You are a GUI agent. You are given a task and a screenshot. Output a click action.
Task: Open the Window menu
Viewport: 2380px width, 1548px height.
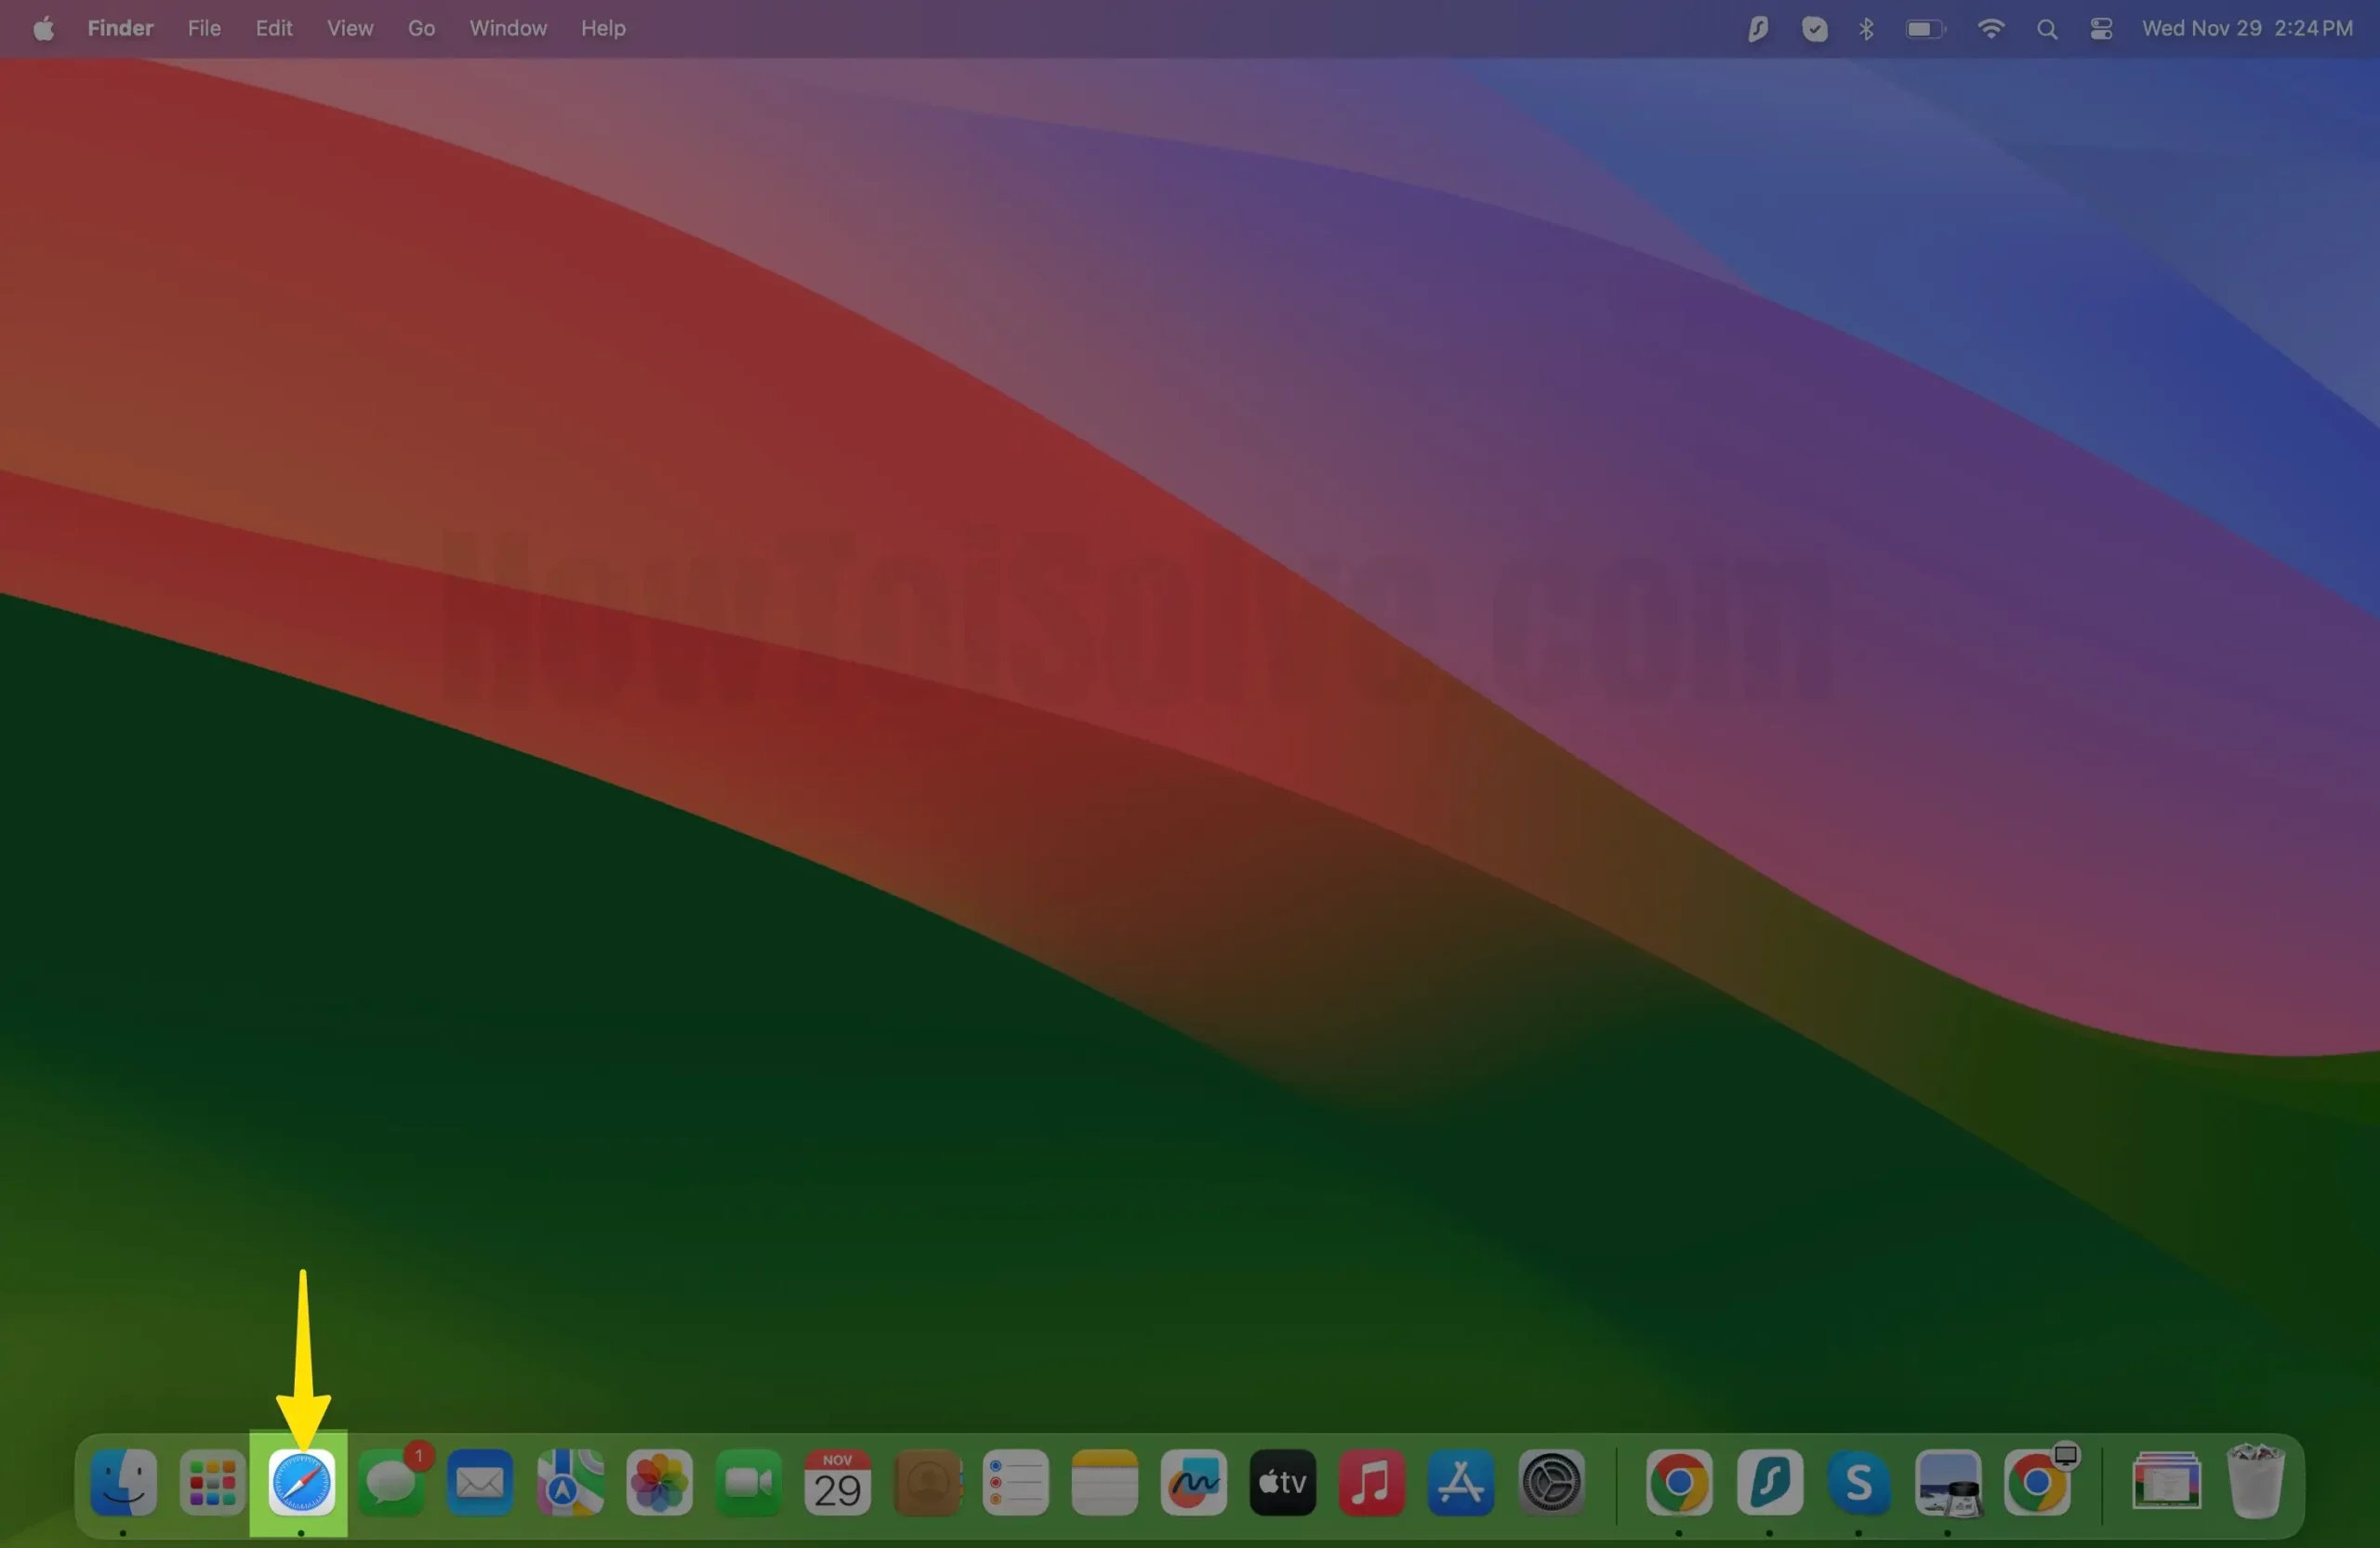pyautogui.click(x=508, y=28)
